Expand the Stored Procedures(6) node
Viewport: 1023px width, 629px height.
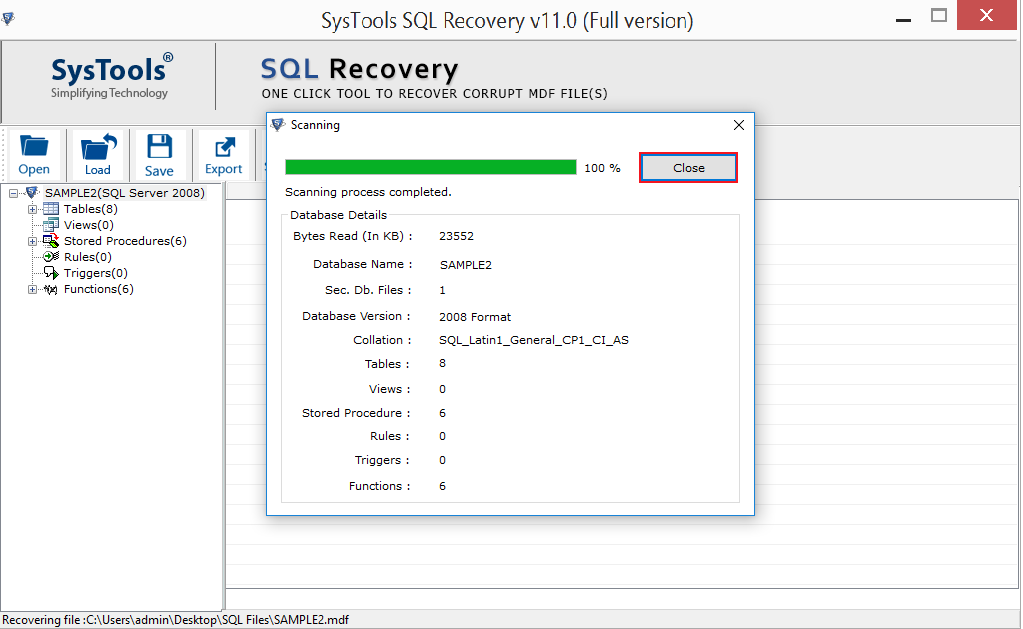click(32, 241)
